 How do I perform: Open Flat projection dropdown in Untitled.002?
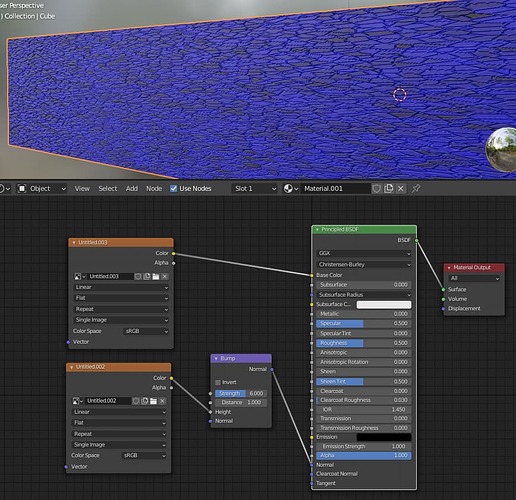click(119, 423)
